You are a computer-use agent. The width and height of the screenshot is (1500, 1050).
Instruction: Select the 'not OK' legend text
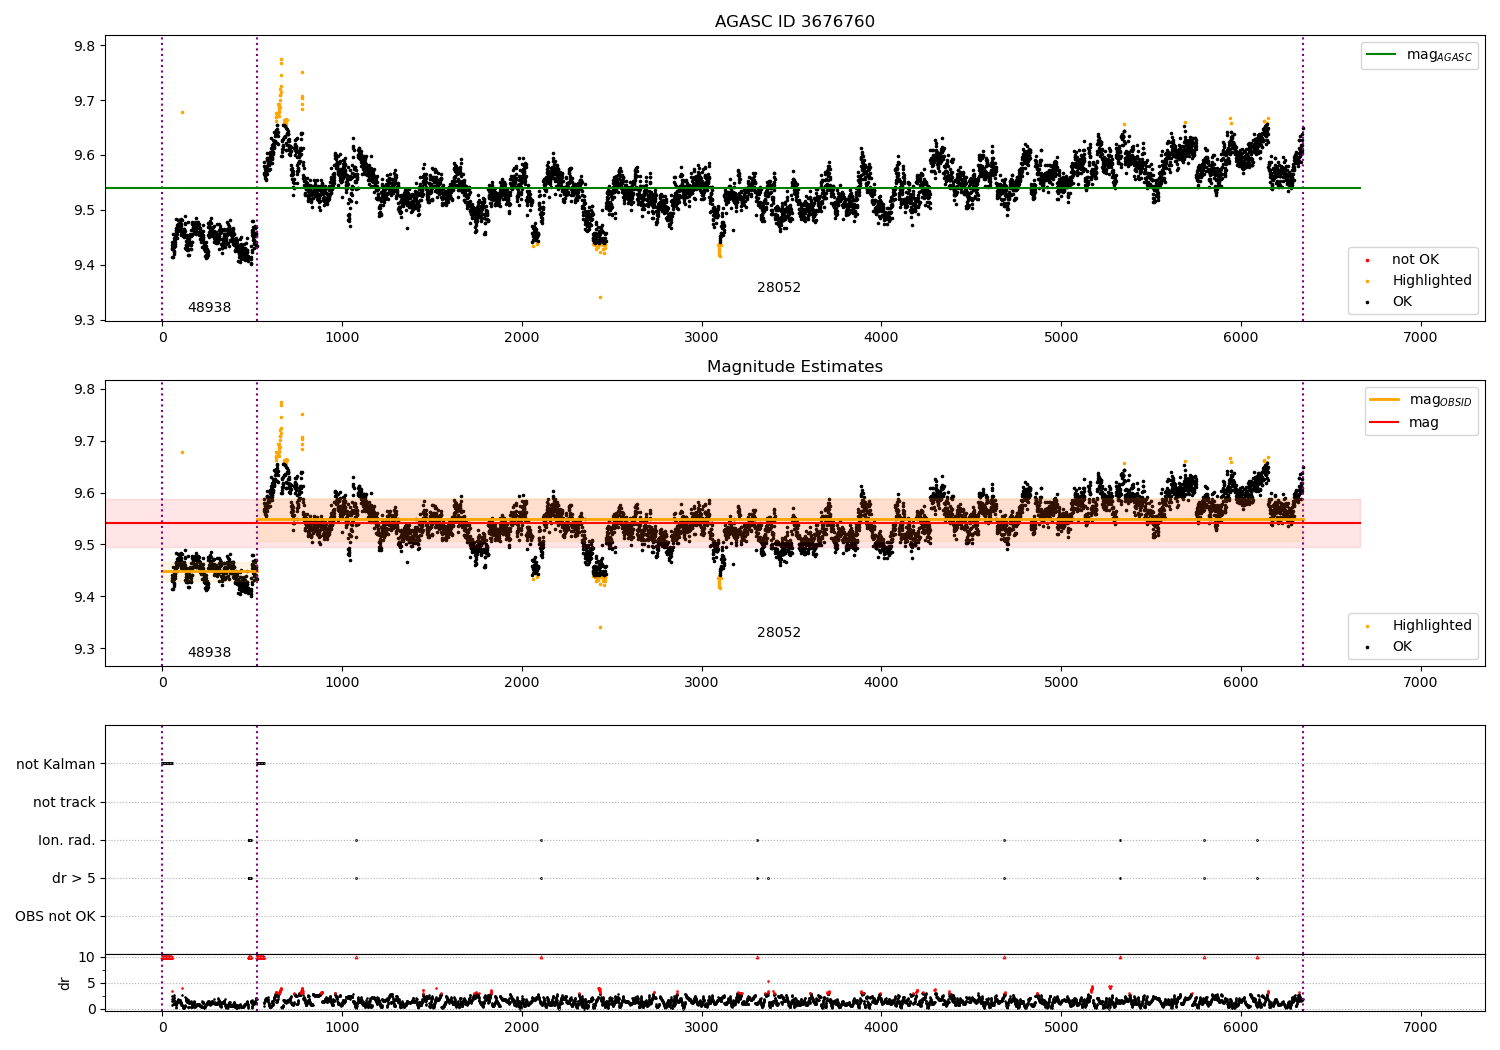tap(1415, 260)
